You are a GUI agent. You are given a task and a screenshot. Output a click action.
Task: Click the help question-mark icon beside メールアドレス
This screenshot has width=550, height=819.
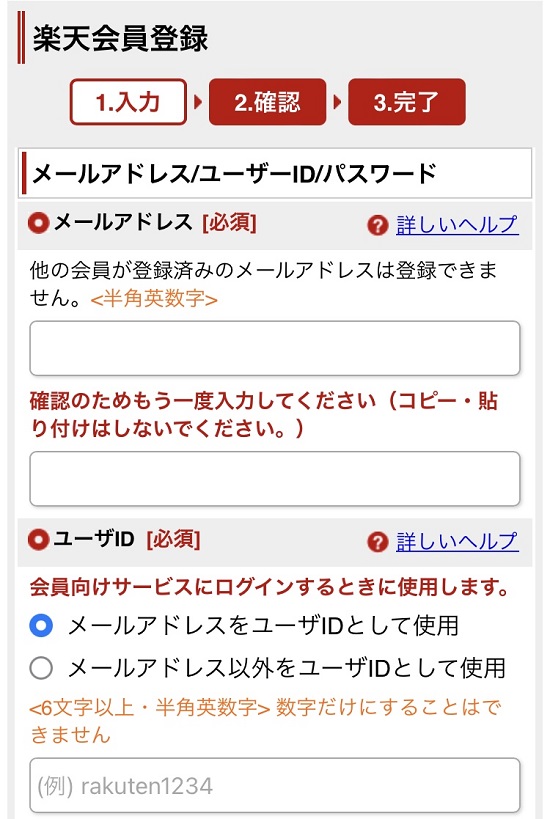(x=378, y=226)
